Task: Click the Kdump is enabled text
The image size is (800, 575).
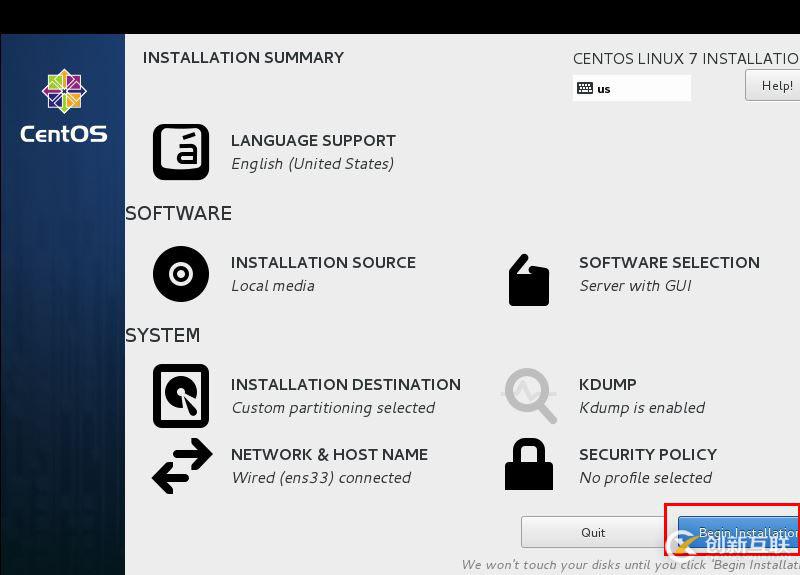Action: tap(642, 408)
